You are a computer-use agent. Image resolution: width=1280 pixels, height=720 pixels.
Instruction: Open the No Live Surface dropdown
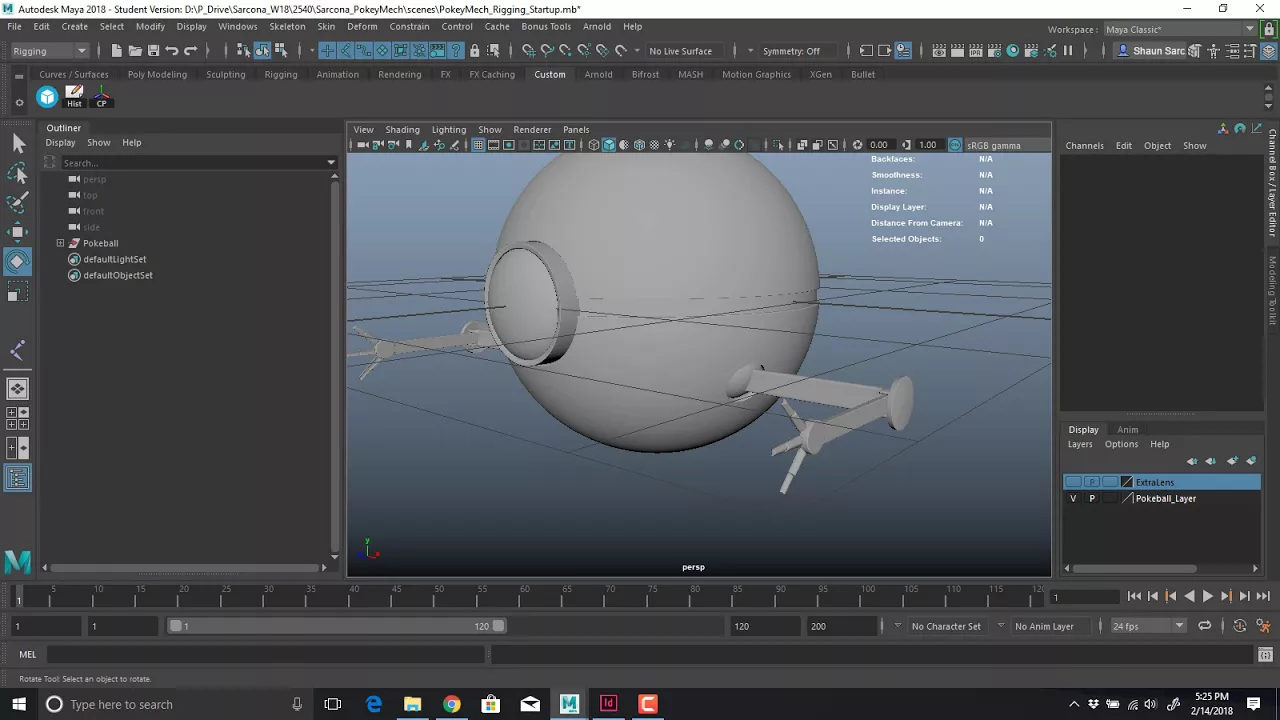686,51
